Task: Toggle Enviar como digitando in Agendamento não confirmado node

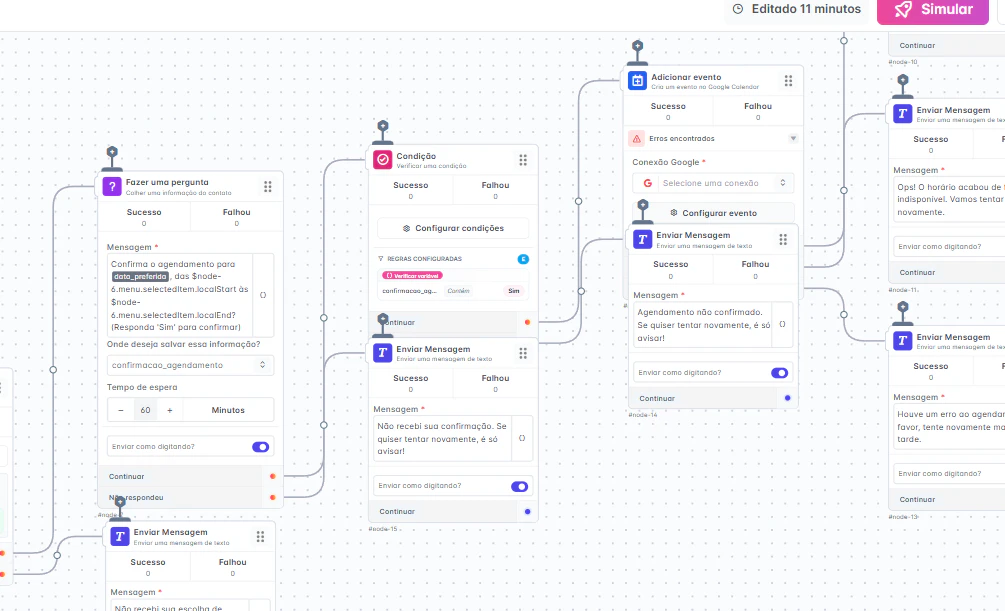Action: pyautogui.click(x=779, y=373)
